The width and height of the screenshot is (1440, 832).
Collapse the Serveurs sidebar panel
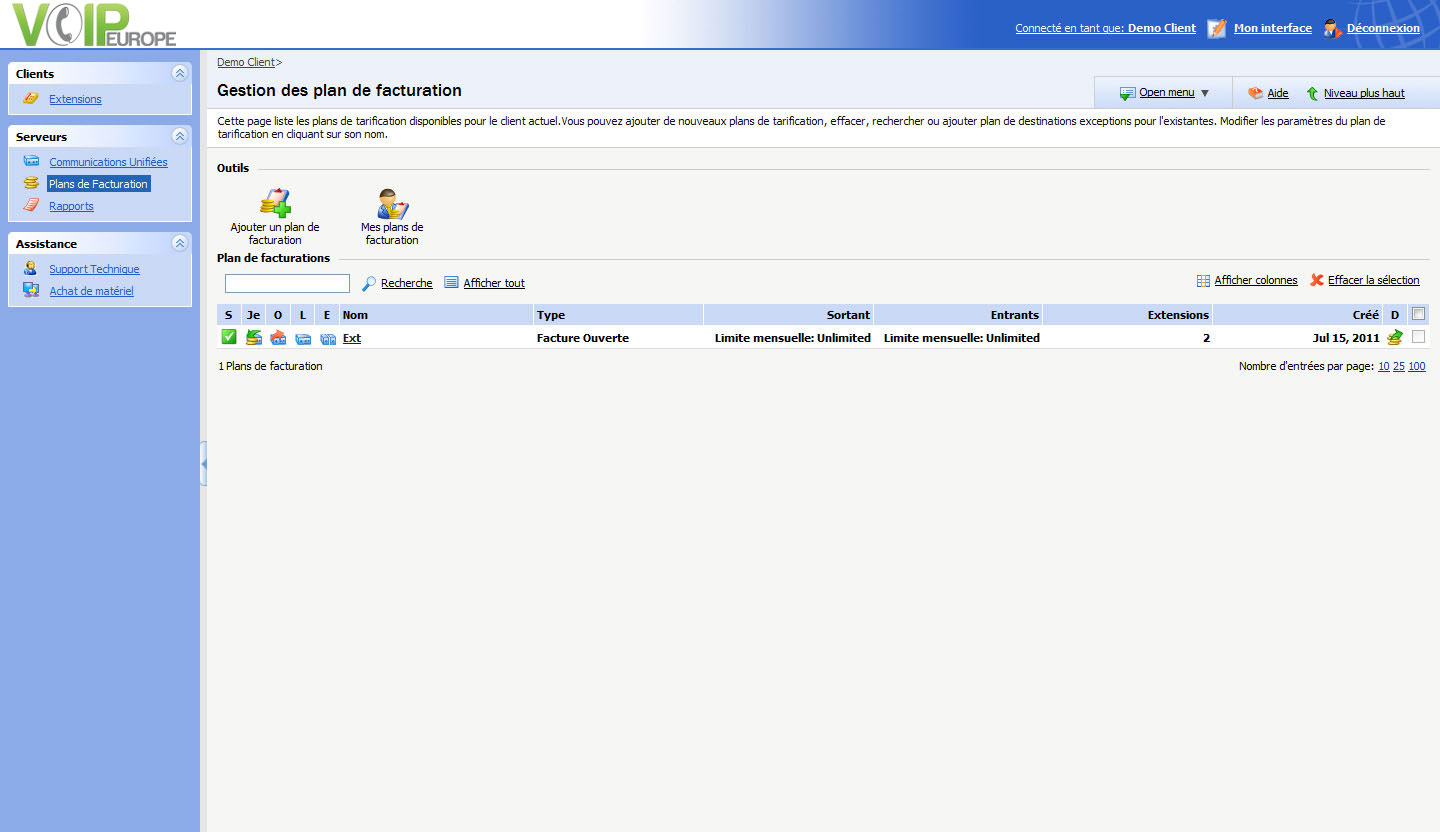[x=179, y=136]
